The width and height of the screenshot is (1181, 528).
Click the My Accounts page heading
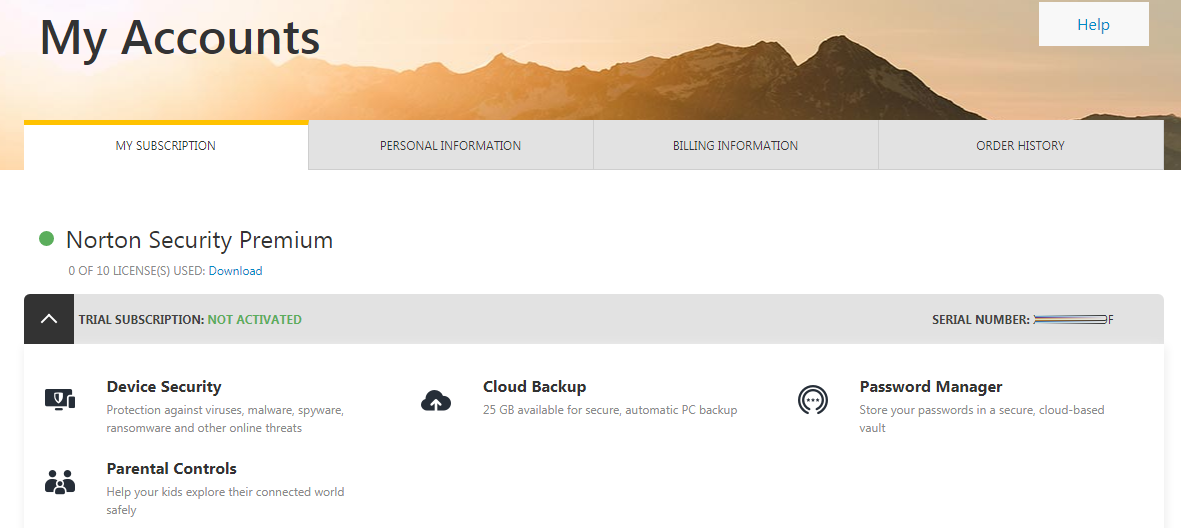pos(180,36)
